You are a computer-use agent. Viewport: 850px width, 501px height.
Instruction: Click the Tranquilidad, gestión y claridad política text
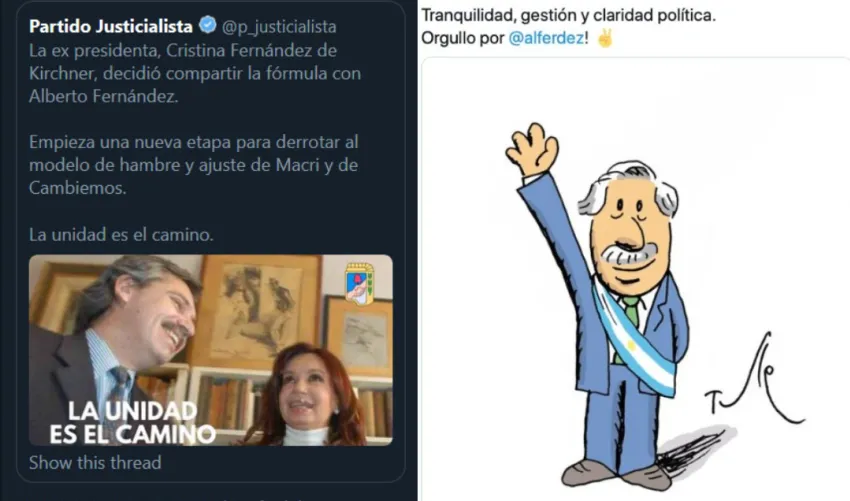[568, 15]
